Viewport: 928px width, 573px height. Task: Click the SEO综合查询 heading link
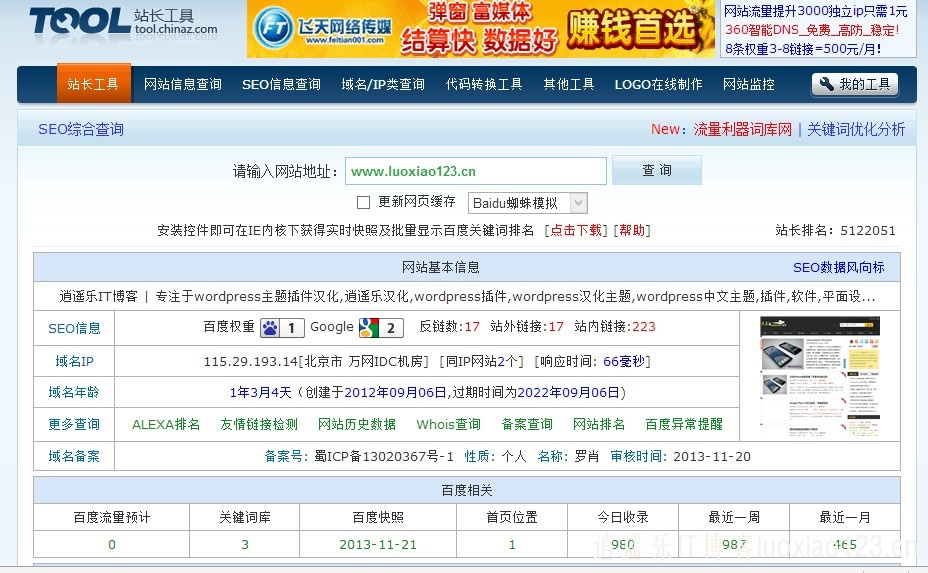point(81,129)
